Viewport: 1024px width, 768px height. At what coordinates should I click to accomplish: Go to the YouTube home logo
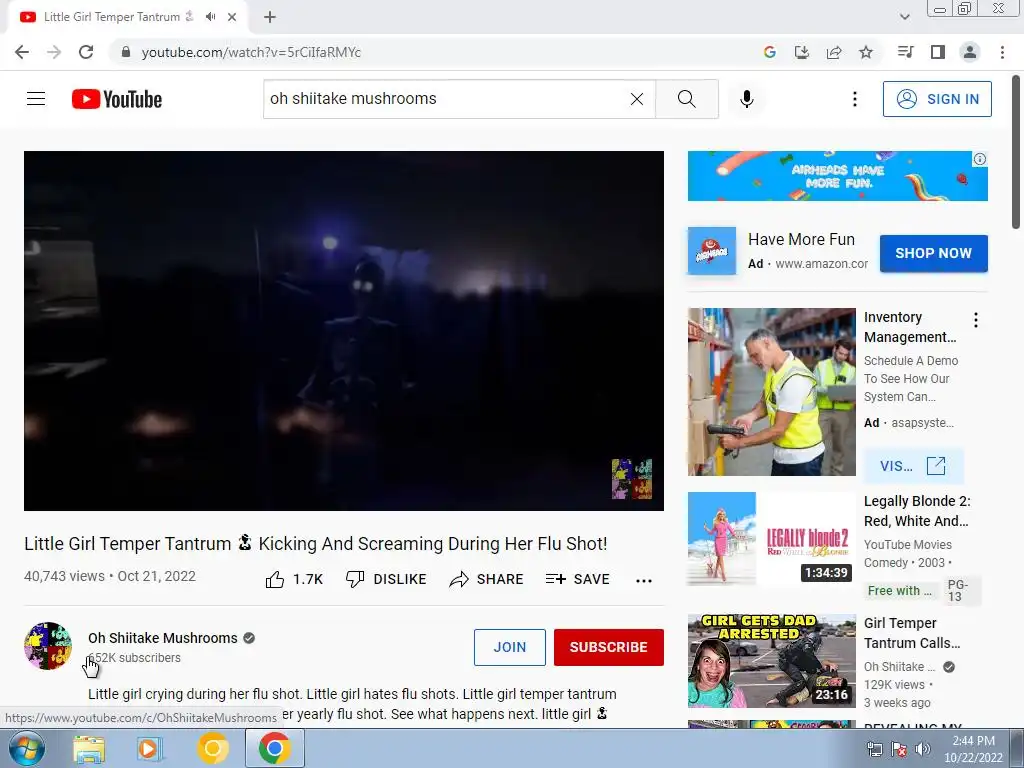click(117, 99)
